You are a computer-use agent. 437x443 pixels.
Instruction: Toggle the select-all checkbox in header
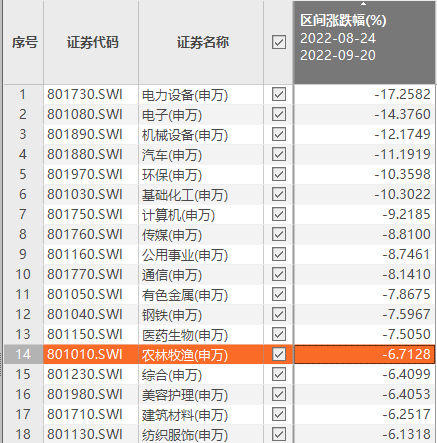279,42
